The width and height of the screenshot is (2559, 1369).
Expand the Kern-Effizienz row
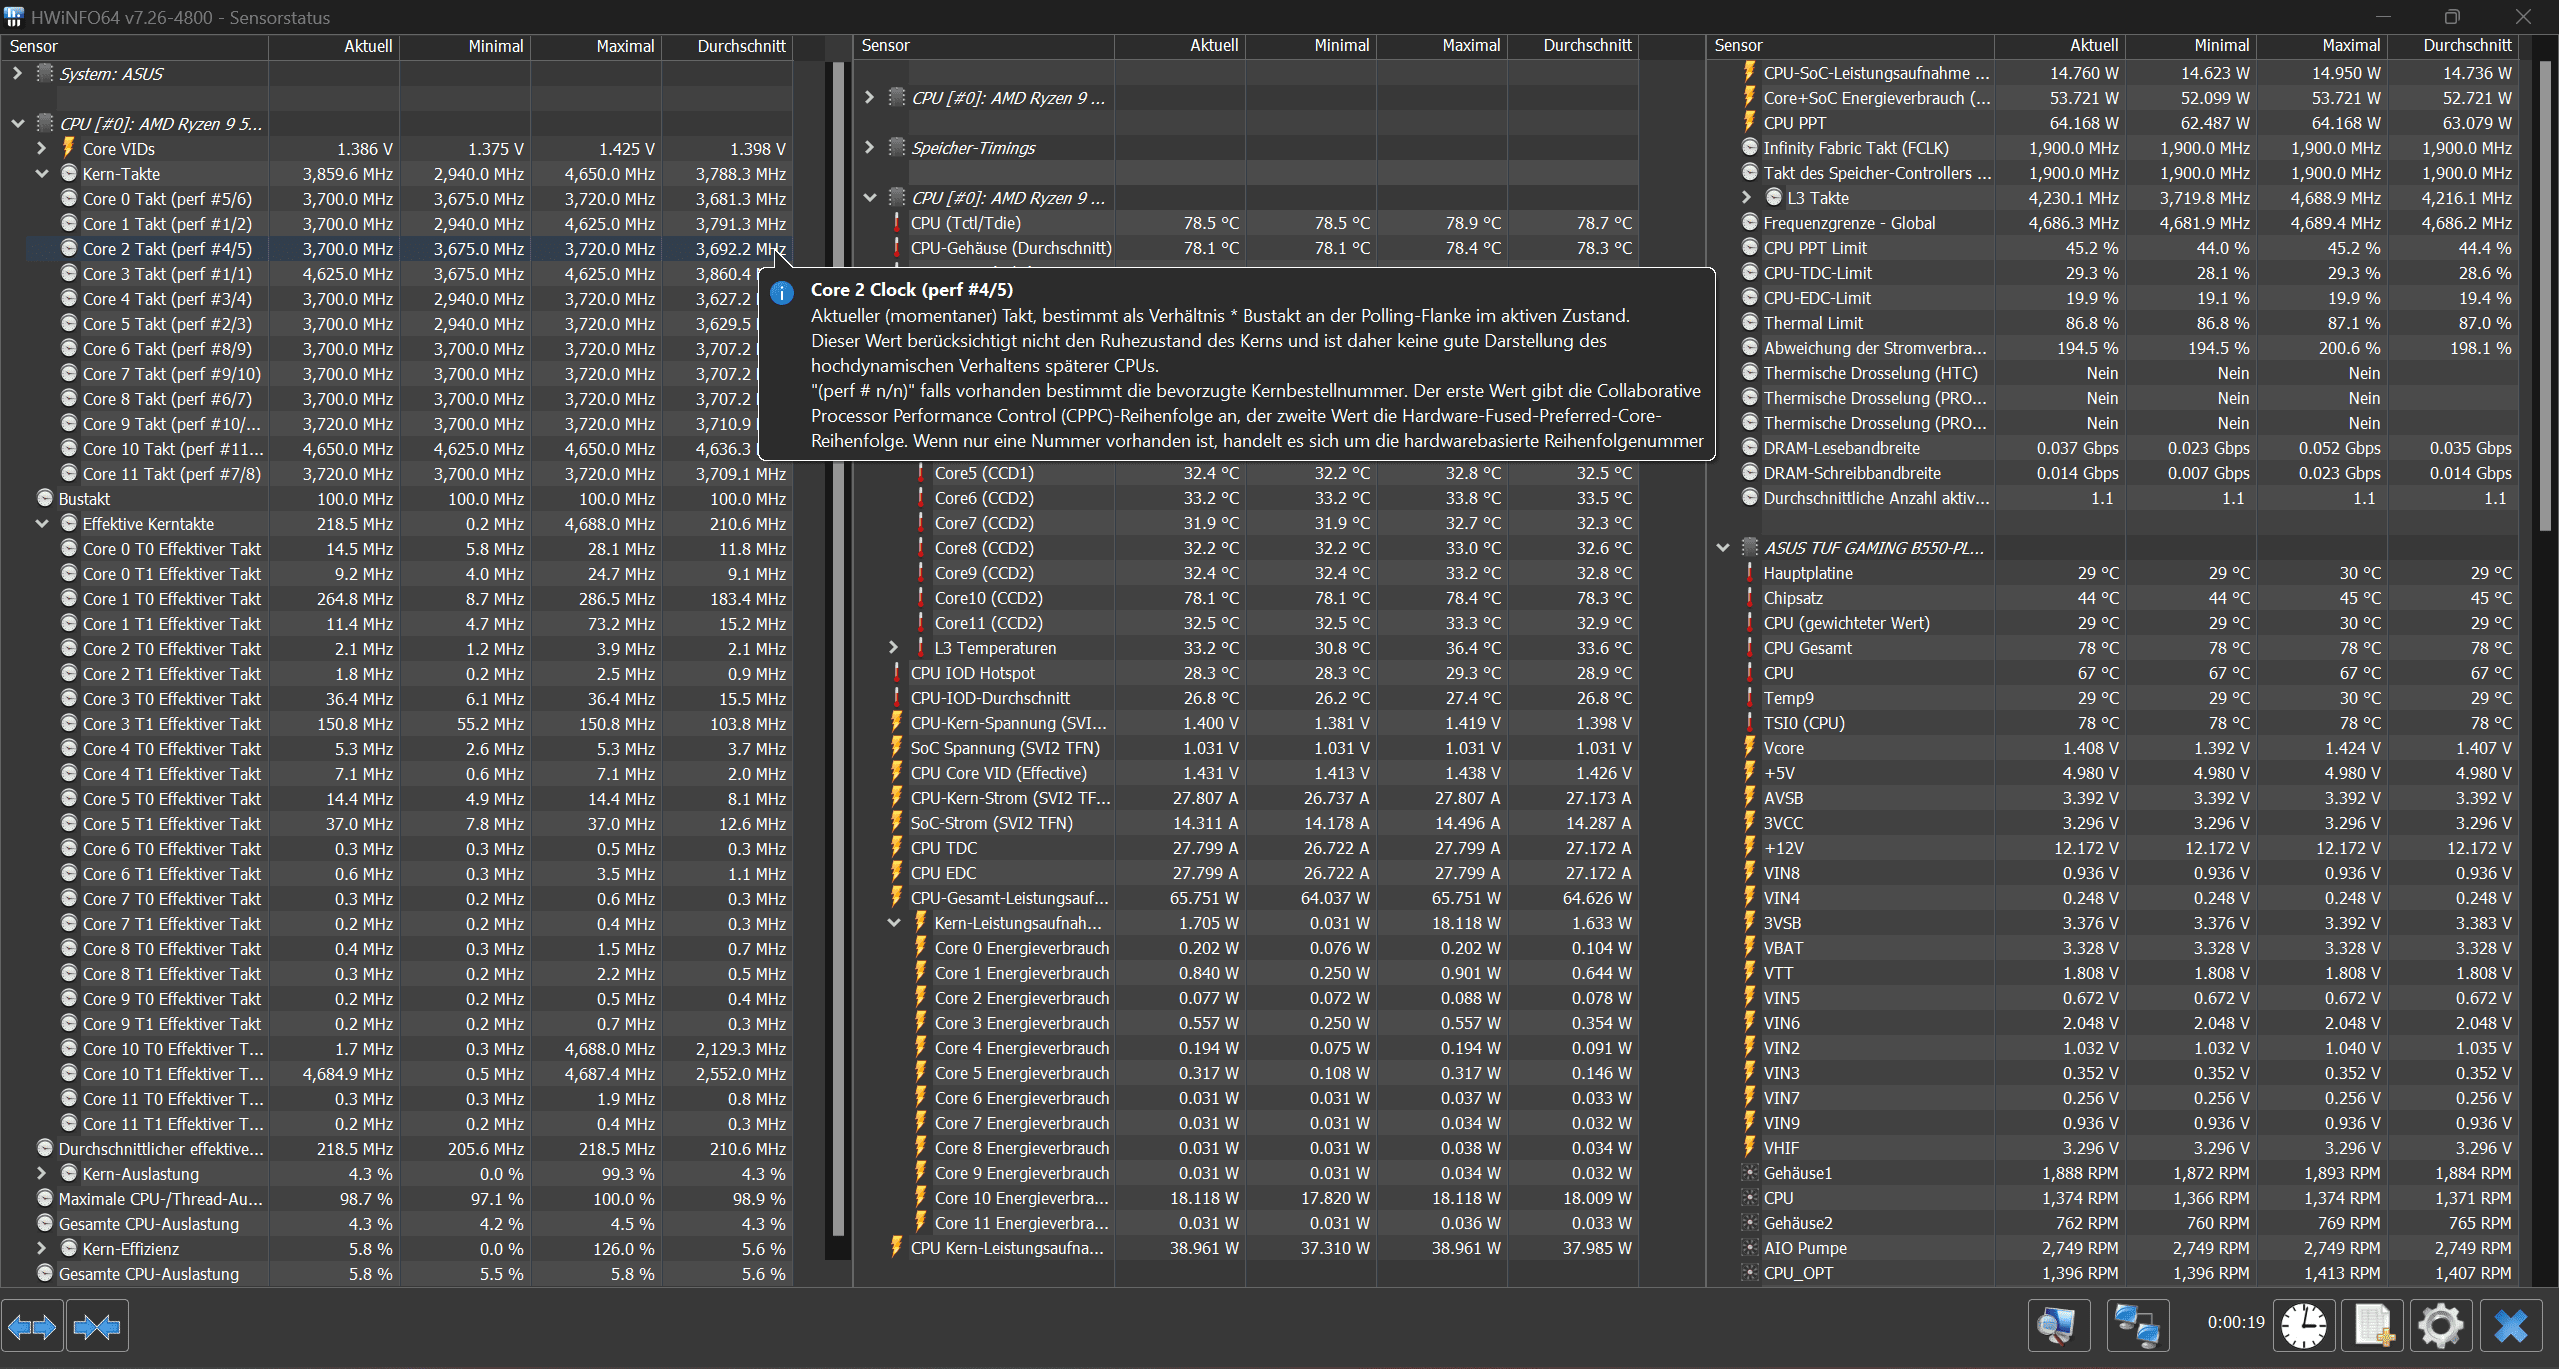pos(41,1248)
